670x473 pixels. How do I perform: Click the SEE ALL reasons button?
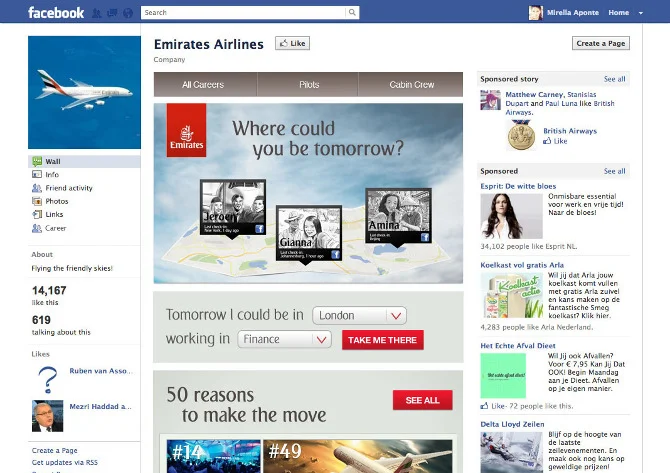click(422, 400)
